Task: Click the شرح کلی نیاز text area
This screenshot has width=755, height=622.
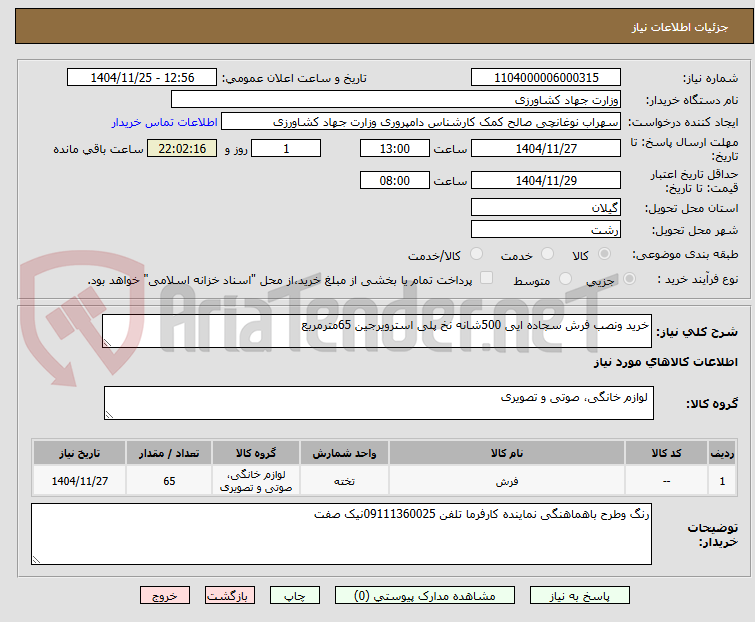Action: [x=377, y=331]
